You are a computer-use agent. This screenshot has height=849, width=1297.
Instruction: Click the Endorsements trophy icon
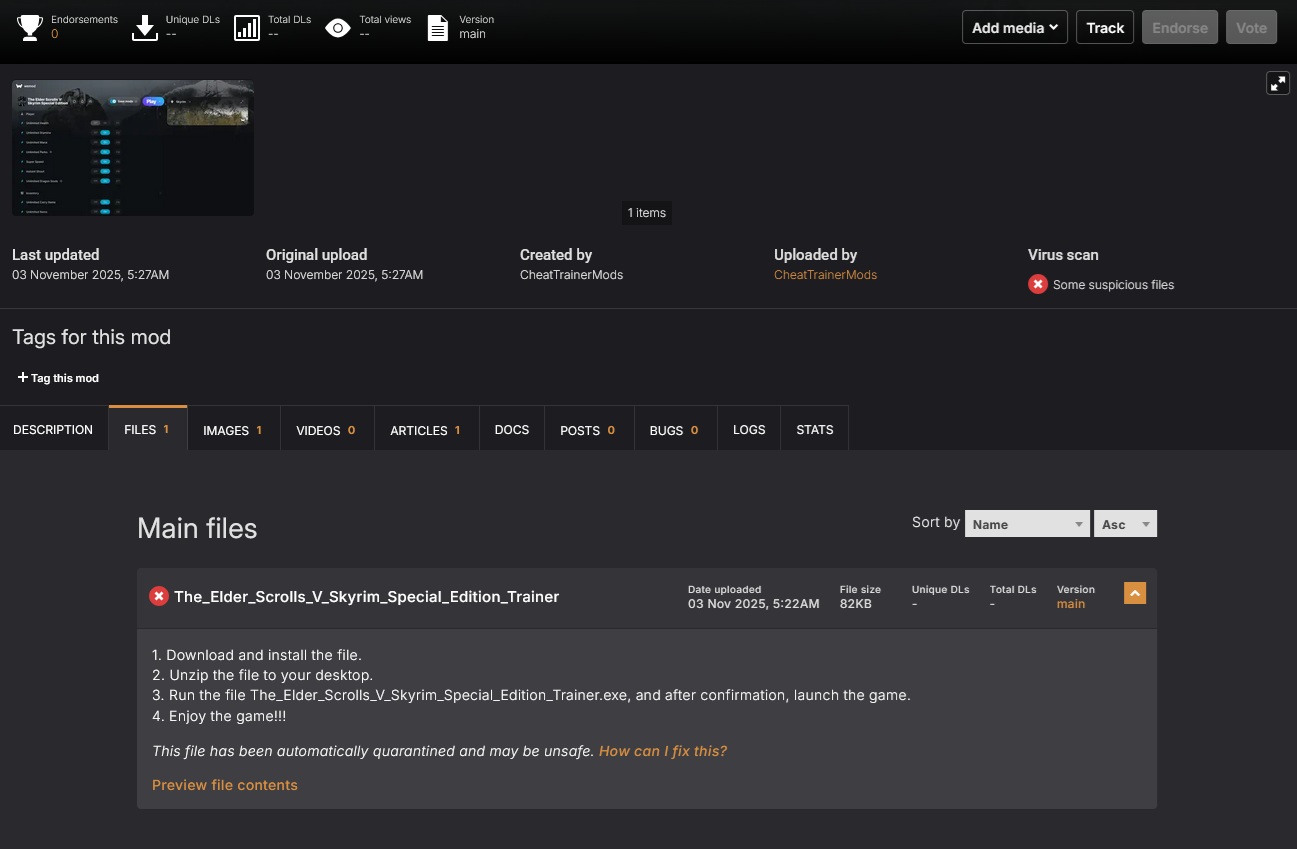30,27
